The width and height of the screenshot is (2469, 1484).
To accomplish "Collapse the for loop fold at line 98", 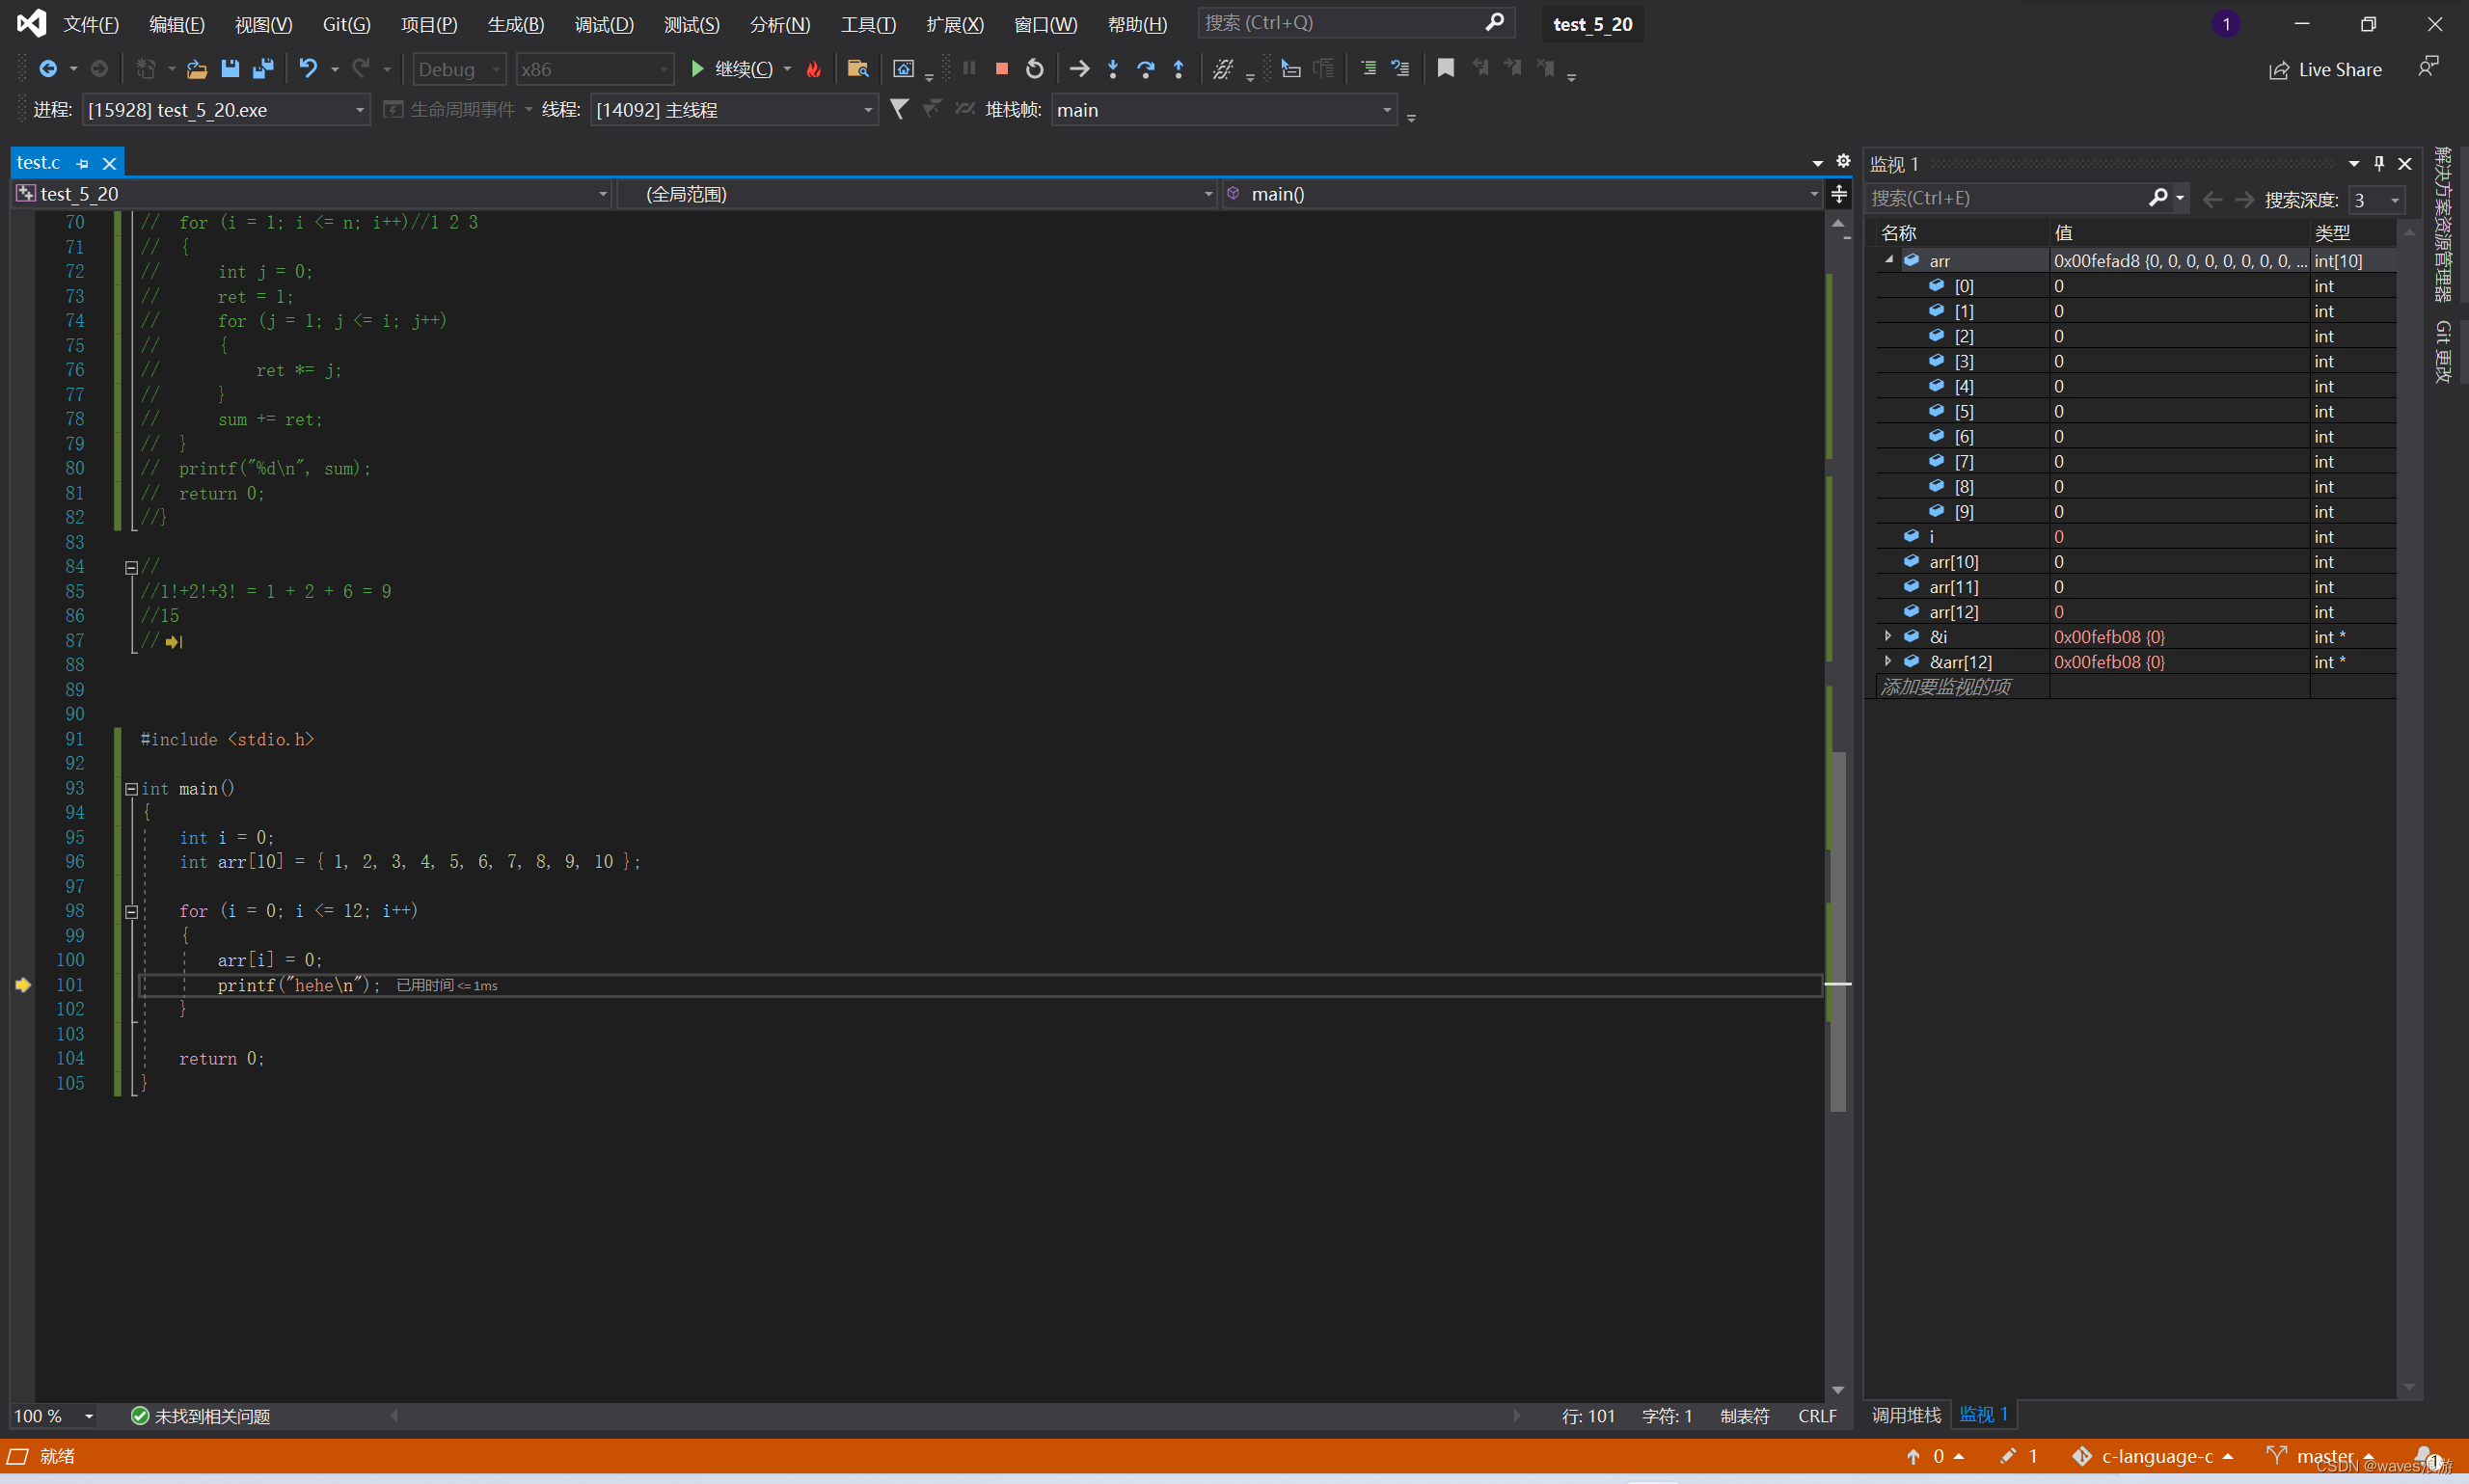I will coord(131,911).
